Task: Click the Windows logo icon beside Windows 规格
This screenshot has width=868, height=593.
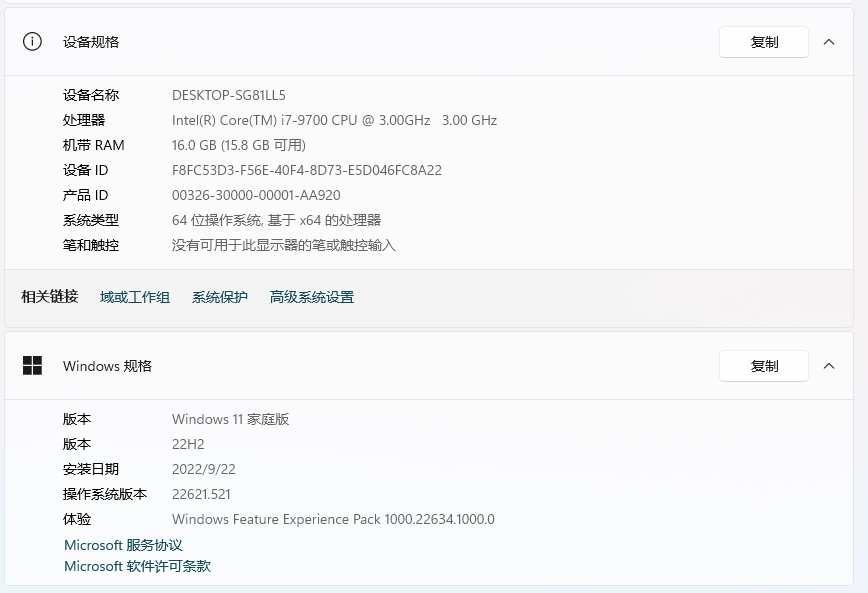Action: [32, 365]
